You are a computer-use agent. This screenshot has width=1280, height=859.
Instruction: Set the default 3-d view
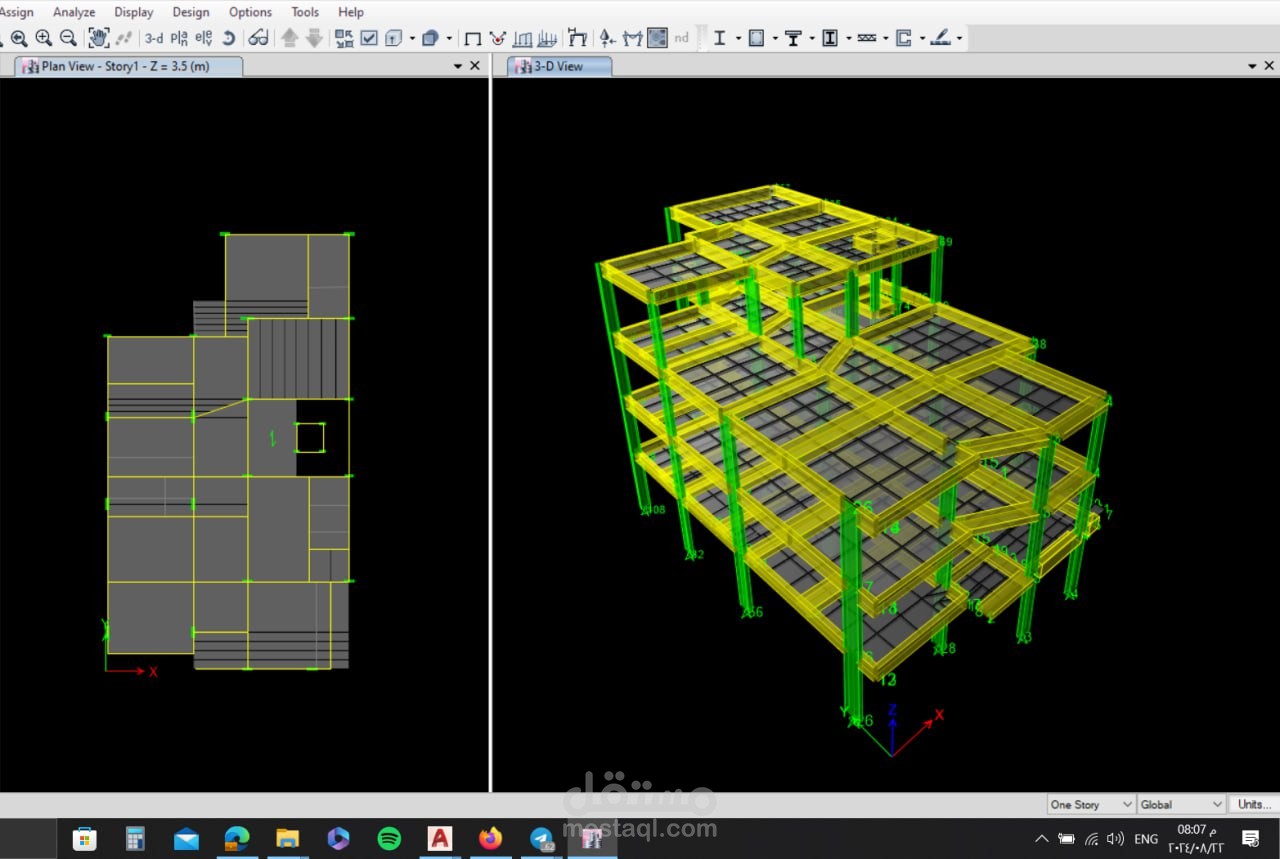pos(154,38)
